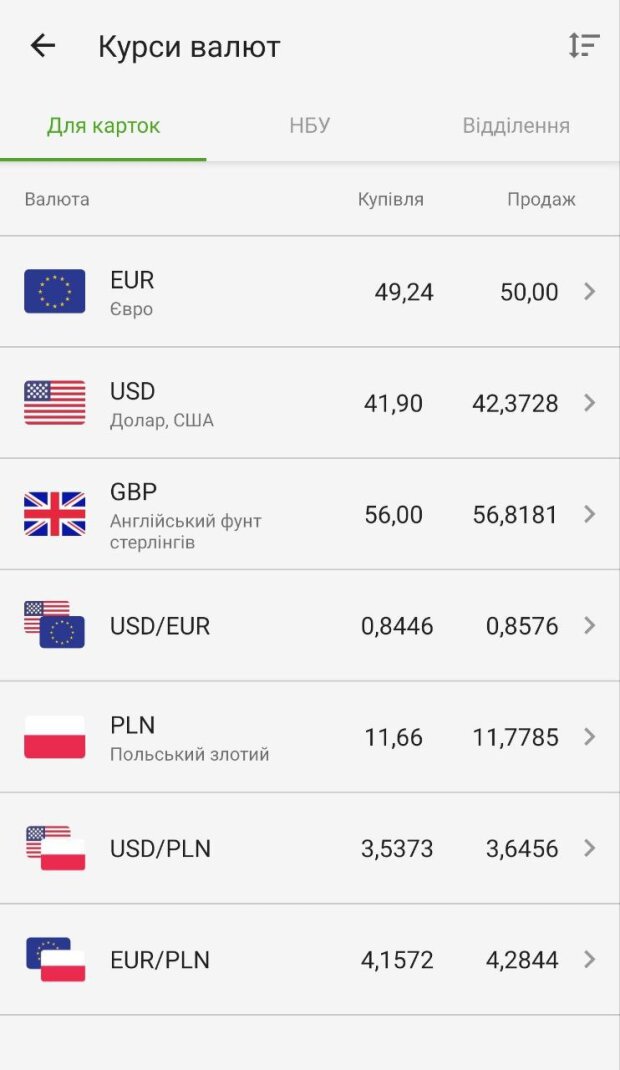620x1070 pixels.
Task: Tap the United States flag icon
Action: tap(55, 403)
